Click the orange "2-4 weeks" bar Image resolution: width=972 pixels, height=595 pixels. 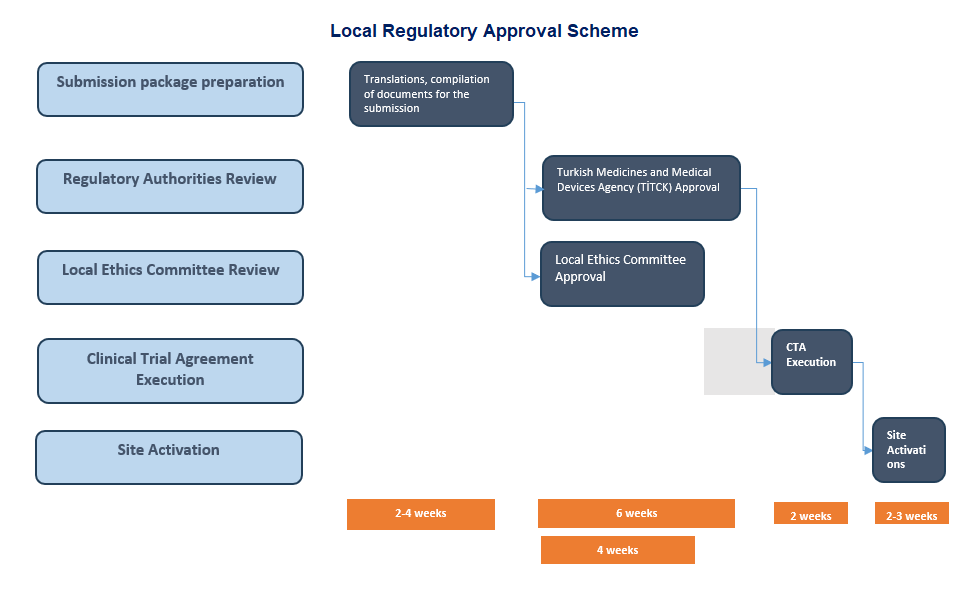[421, 514]
